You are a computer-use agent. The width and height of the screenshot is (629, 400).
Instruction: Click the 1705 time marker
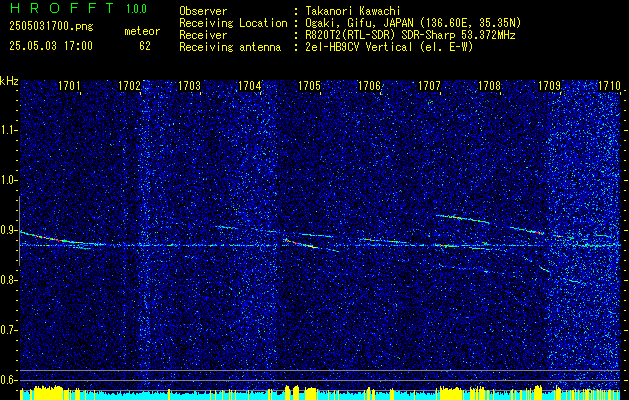[x=309, y=86]
